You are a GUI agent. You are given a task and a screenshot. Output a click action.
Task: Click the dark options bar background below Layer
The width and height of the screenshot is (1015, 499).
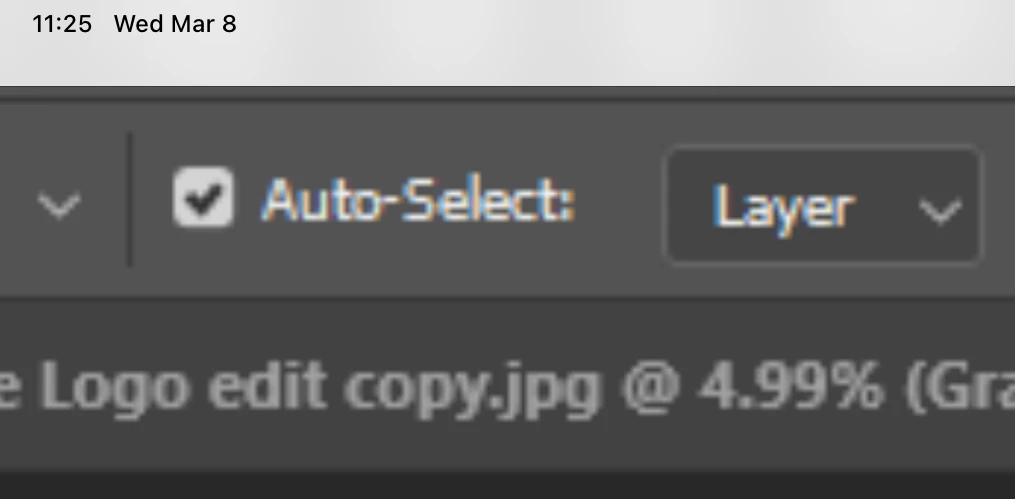tap(824, 282)
